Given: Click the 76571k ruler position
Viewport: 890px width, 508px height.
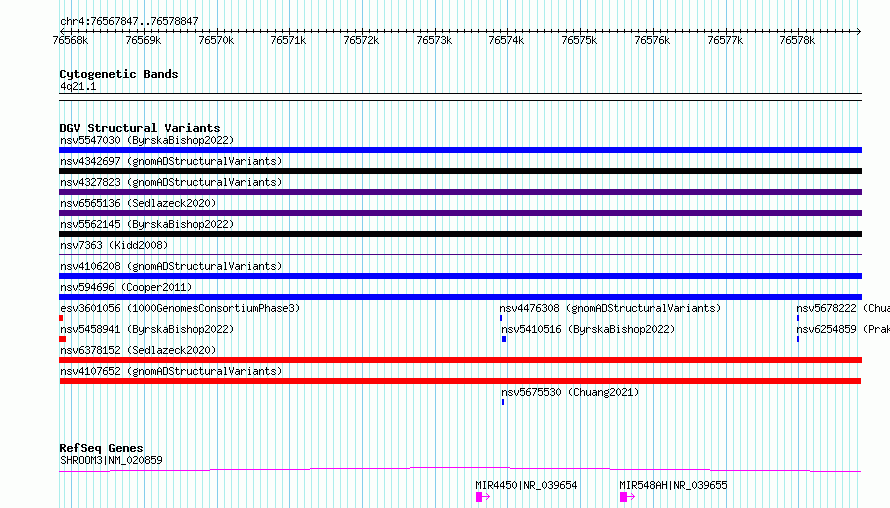Looking at the screenshot, I should click(288, 40).
